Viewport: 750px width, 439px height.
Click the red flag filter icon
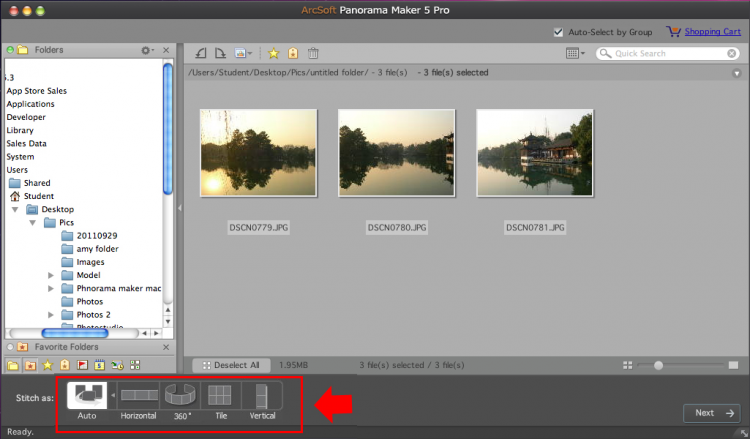82,366
